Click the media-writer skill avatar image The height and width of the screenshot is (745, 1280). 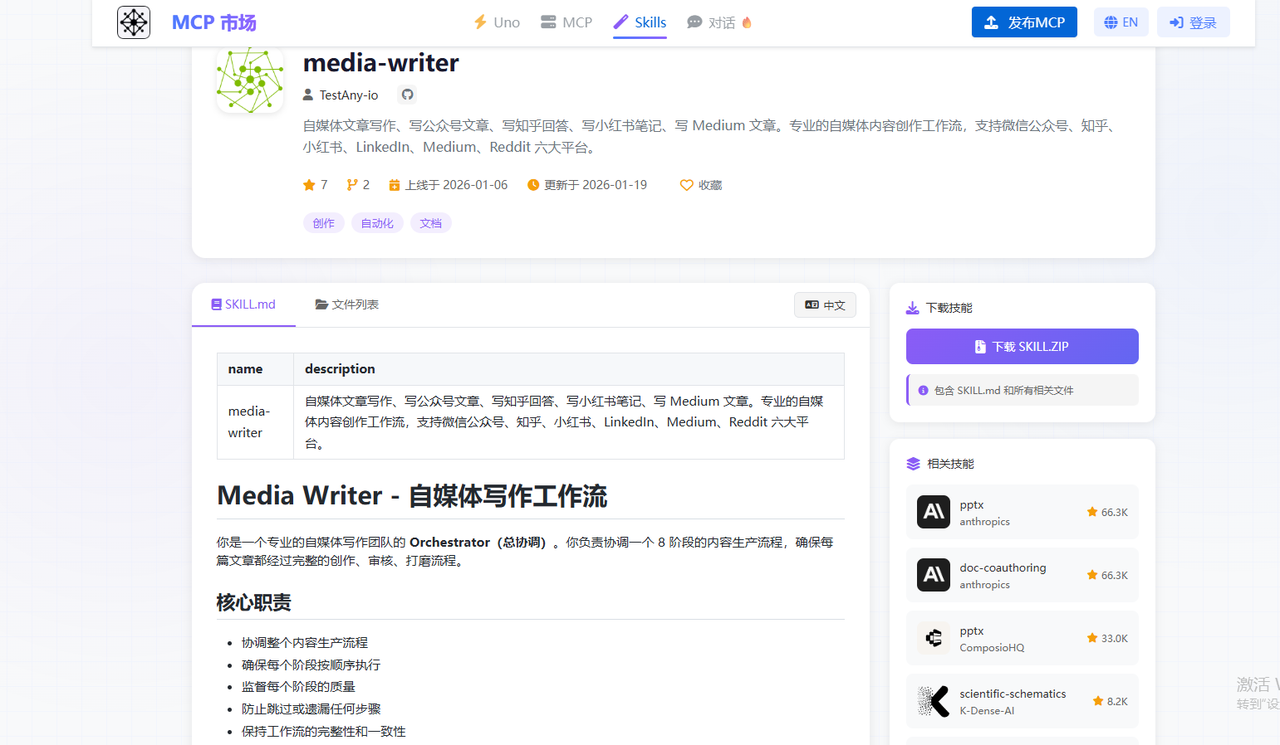[250, 79]
